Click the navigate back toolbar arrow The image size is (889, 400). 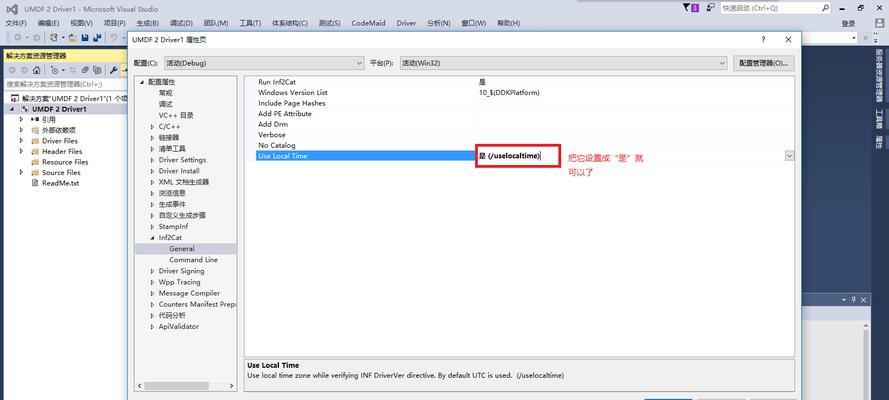click(18, 37)
